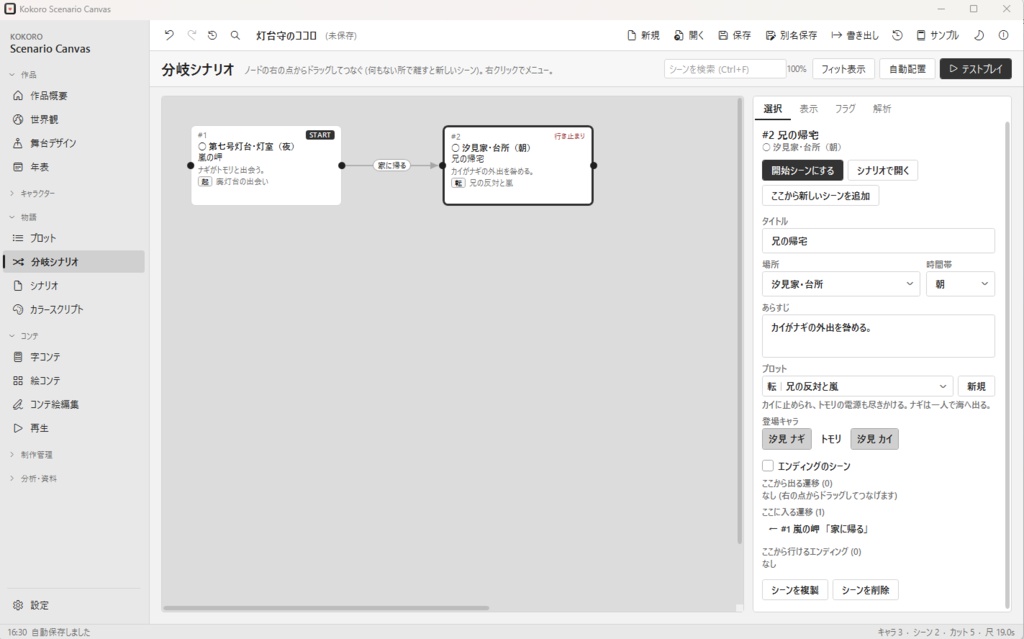Expand the キャラクター sidebar section
Image resolution: width=1024 pixels, height=639 pixels.
coord(32,193)
